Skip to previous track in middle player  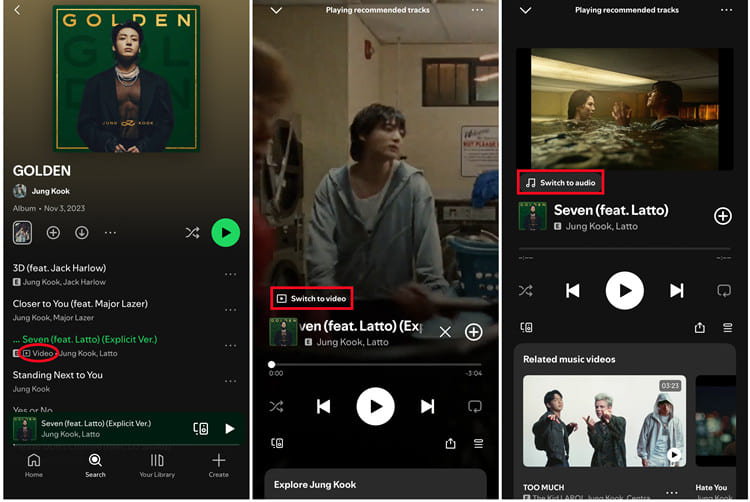click(324, 406)
